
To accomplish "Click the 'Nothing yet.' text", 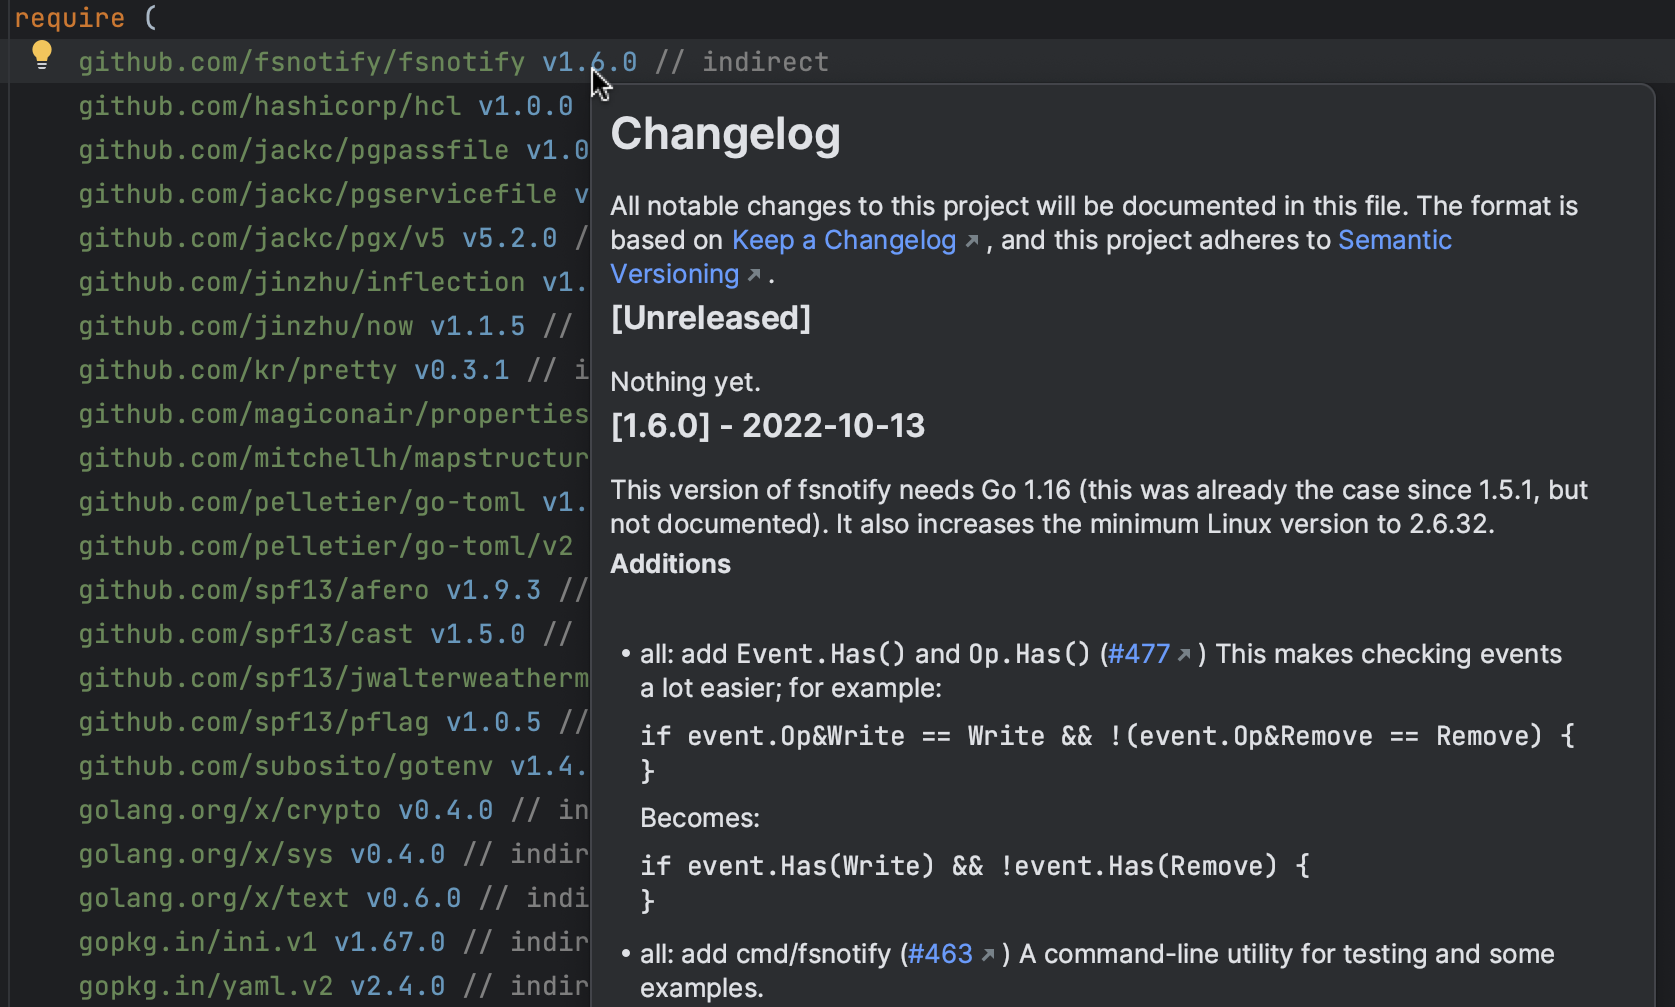I will pyautogui.click(x=685, y=382).
